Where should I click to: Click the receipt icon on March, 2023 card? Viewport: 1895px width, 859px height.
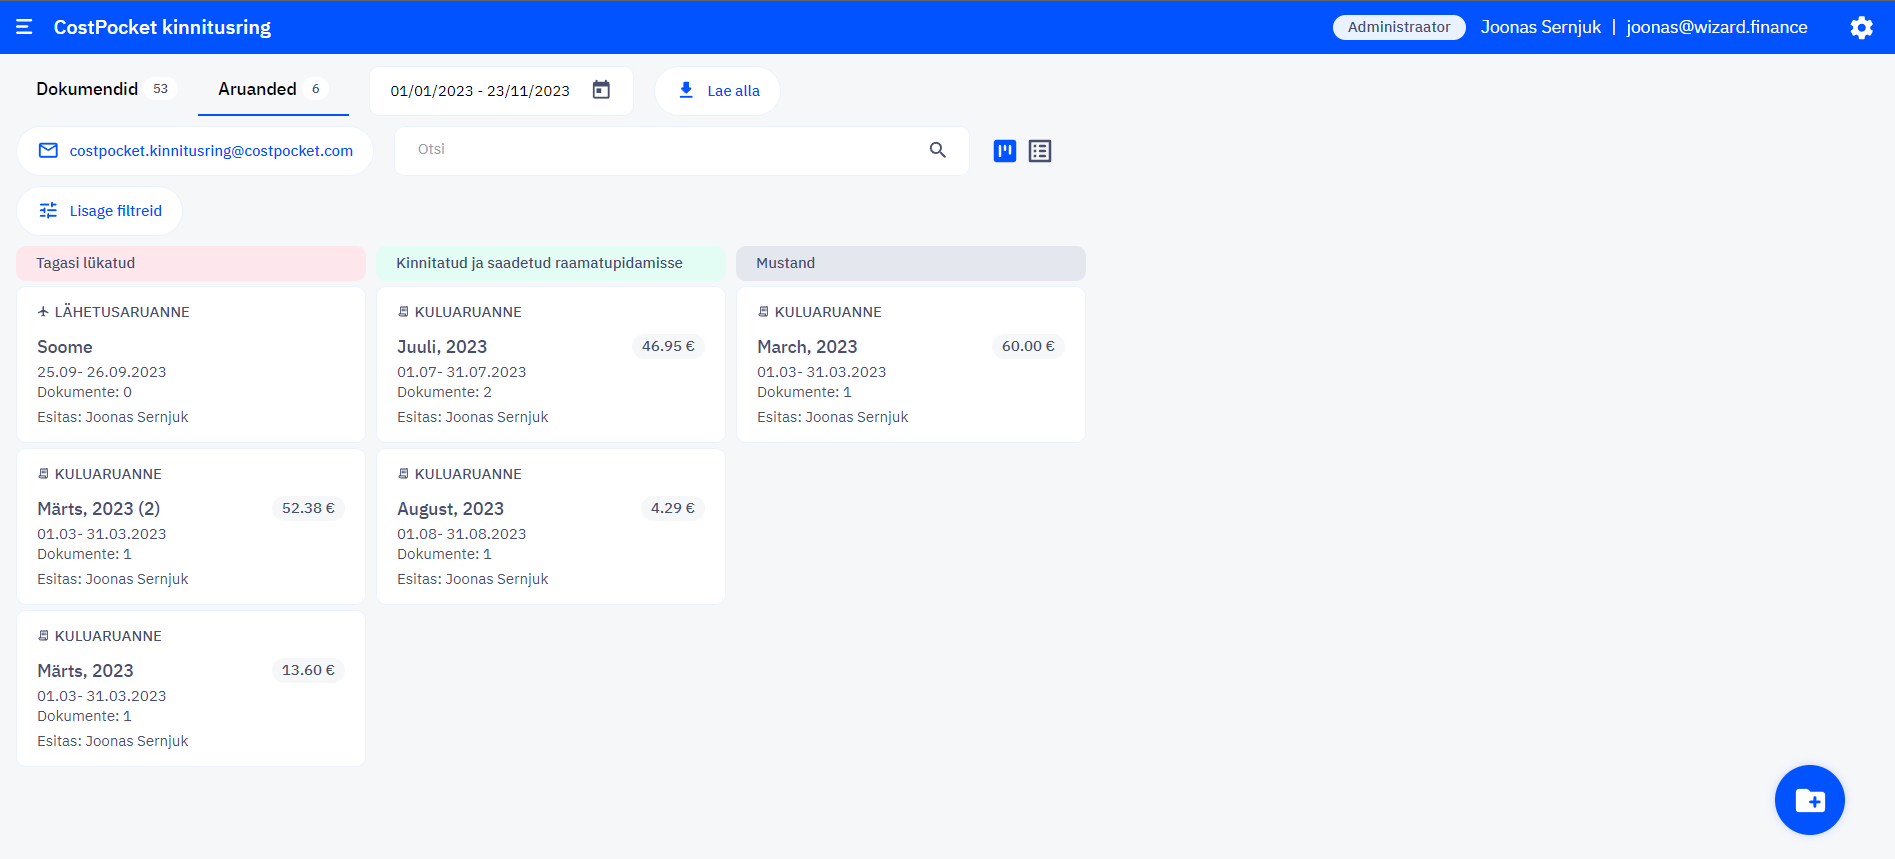click(763, 312)
